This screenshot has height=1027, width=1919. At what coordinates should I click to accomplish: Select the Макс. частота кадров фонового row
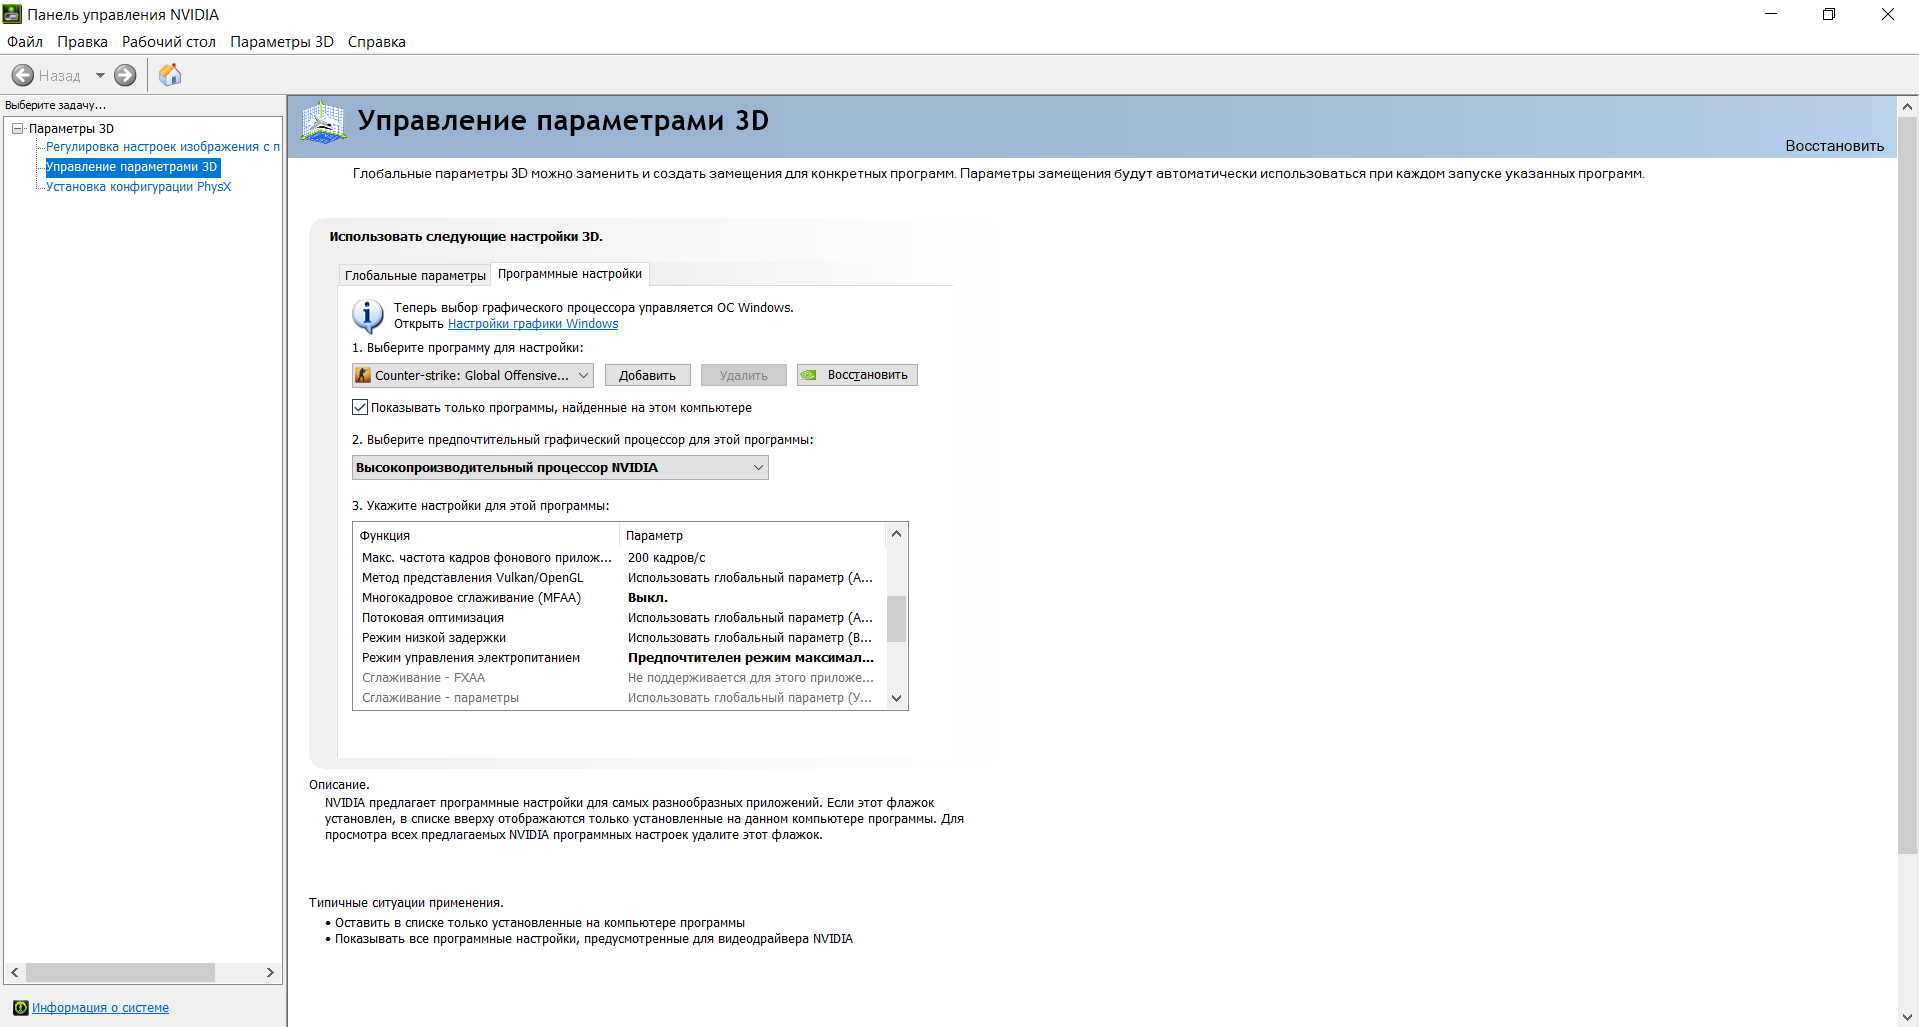(619, 558)
